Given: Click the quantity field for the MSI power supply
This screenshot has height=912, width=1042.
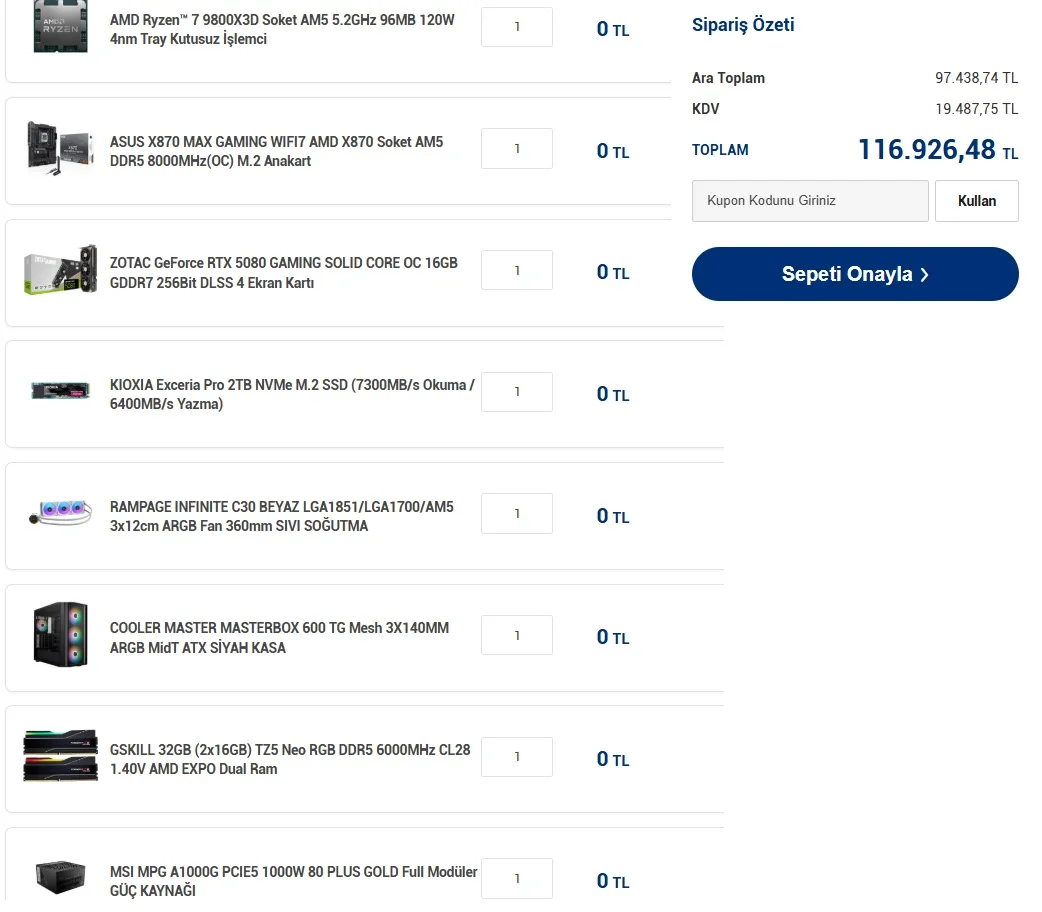Looking at the screenshot, I should click(x=517, y=878).
